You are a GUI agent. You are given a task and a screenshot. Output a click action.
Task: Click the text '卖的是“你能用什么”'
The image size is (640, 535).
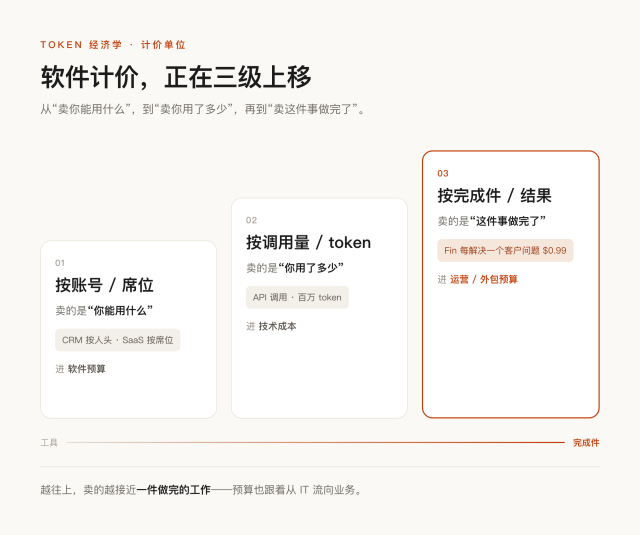coord(104,311)
